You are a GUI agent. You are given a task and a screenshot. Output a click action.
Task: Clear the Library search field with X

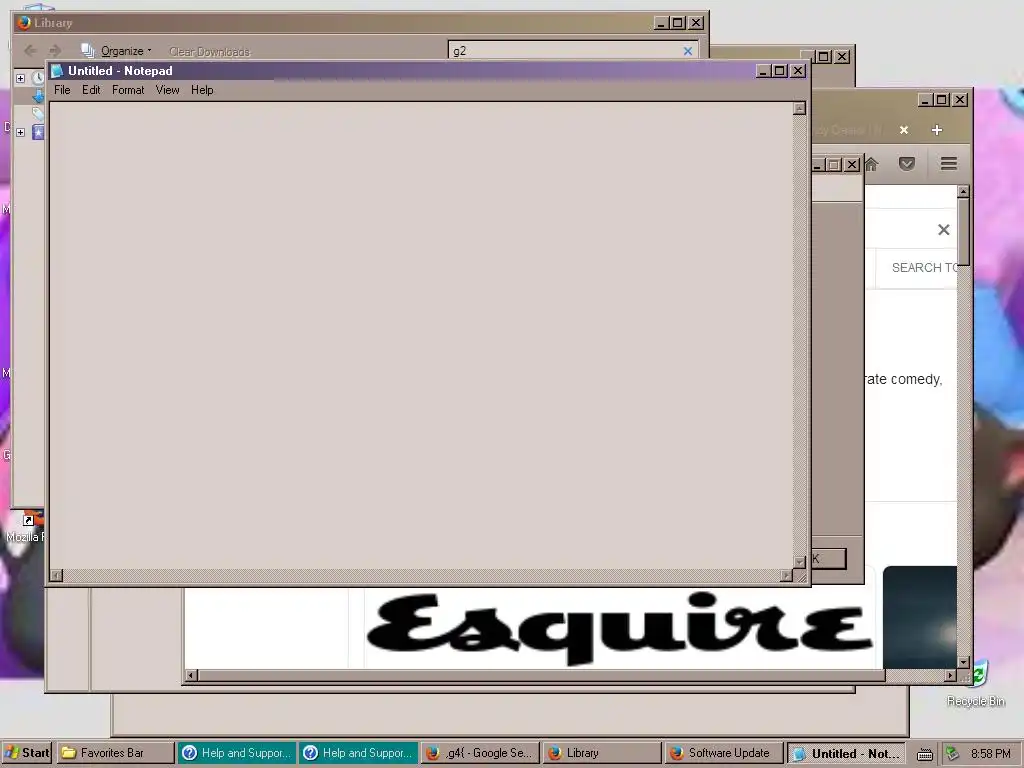pos(688,51)
